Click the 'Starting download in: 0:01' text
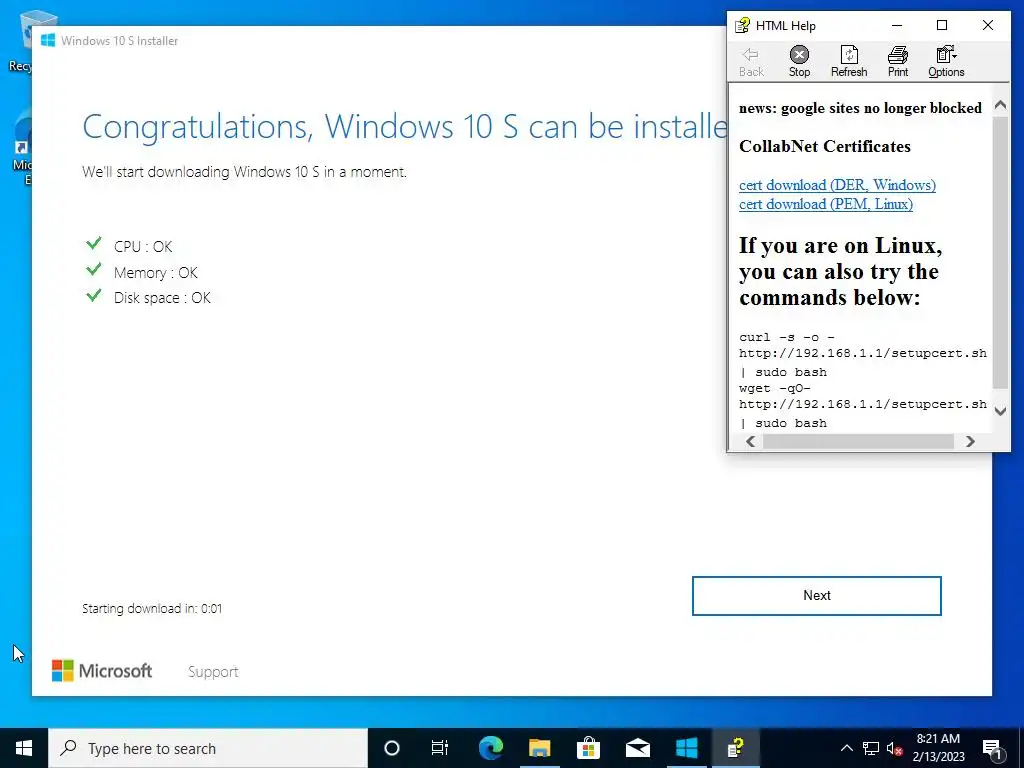 (152, 609)
